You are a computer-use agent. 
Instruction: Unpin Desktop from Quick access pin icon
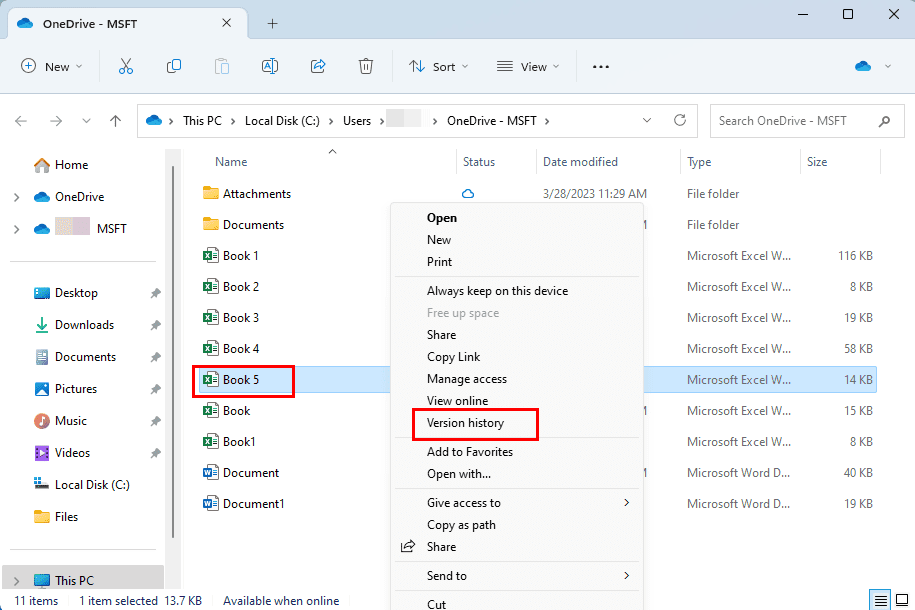tap(155, 293)
